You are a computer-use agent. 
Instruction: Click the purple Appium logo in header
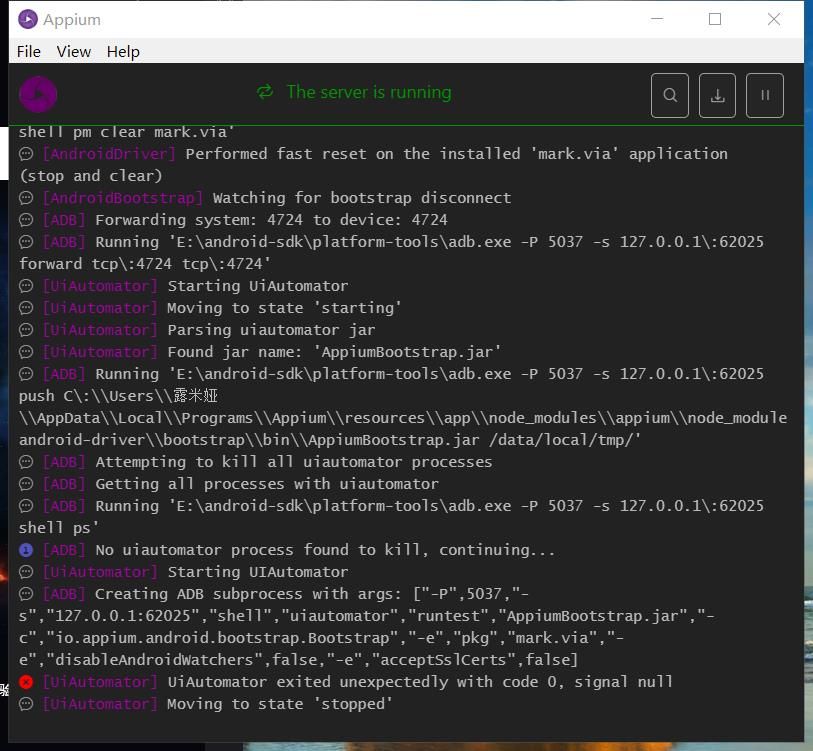pyautogui.click(x=38, y=95)
